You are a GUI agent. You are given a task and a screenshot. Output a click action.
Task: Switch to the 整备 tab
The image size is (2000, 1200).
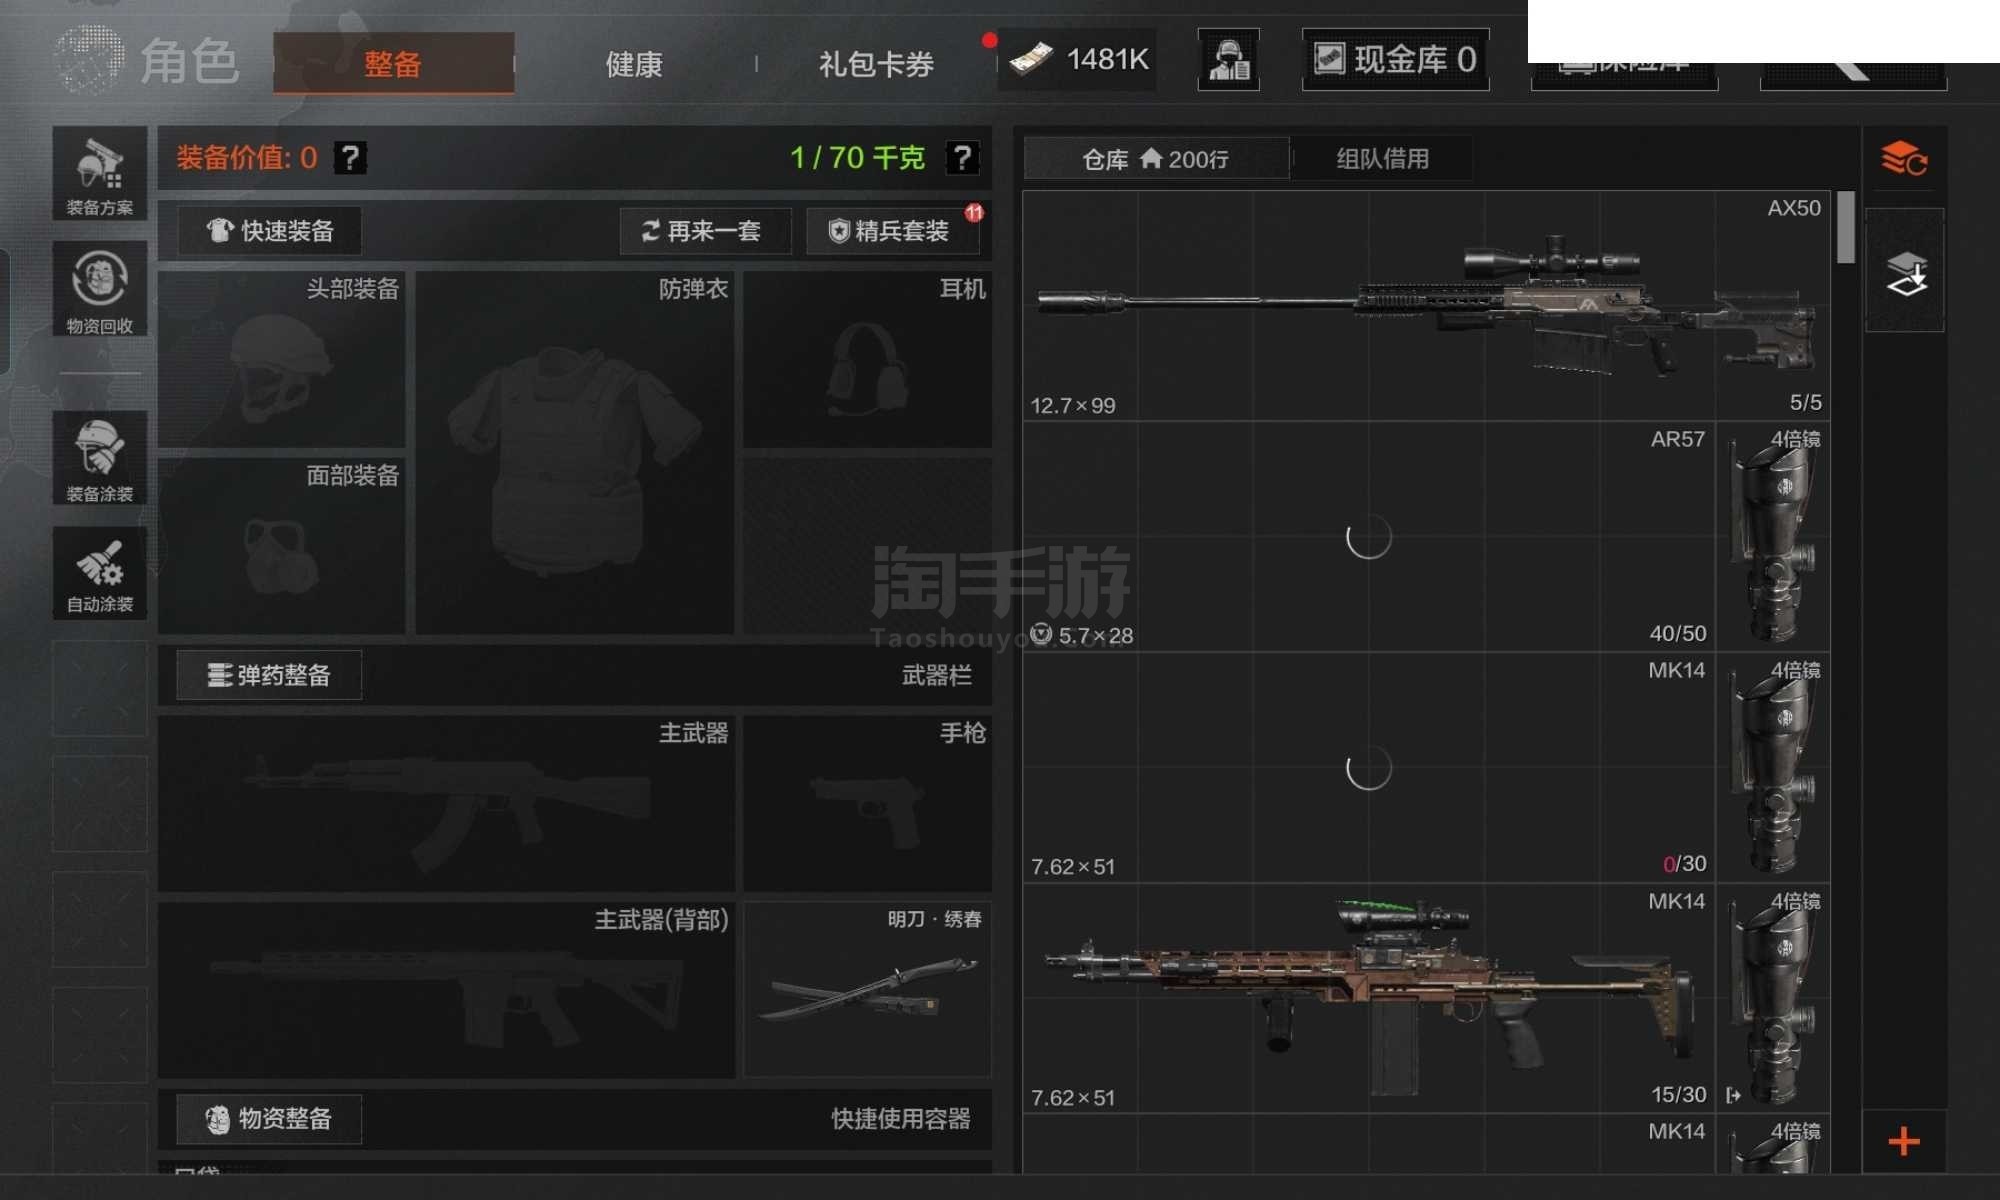(x=394, y=64)
